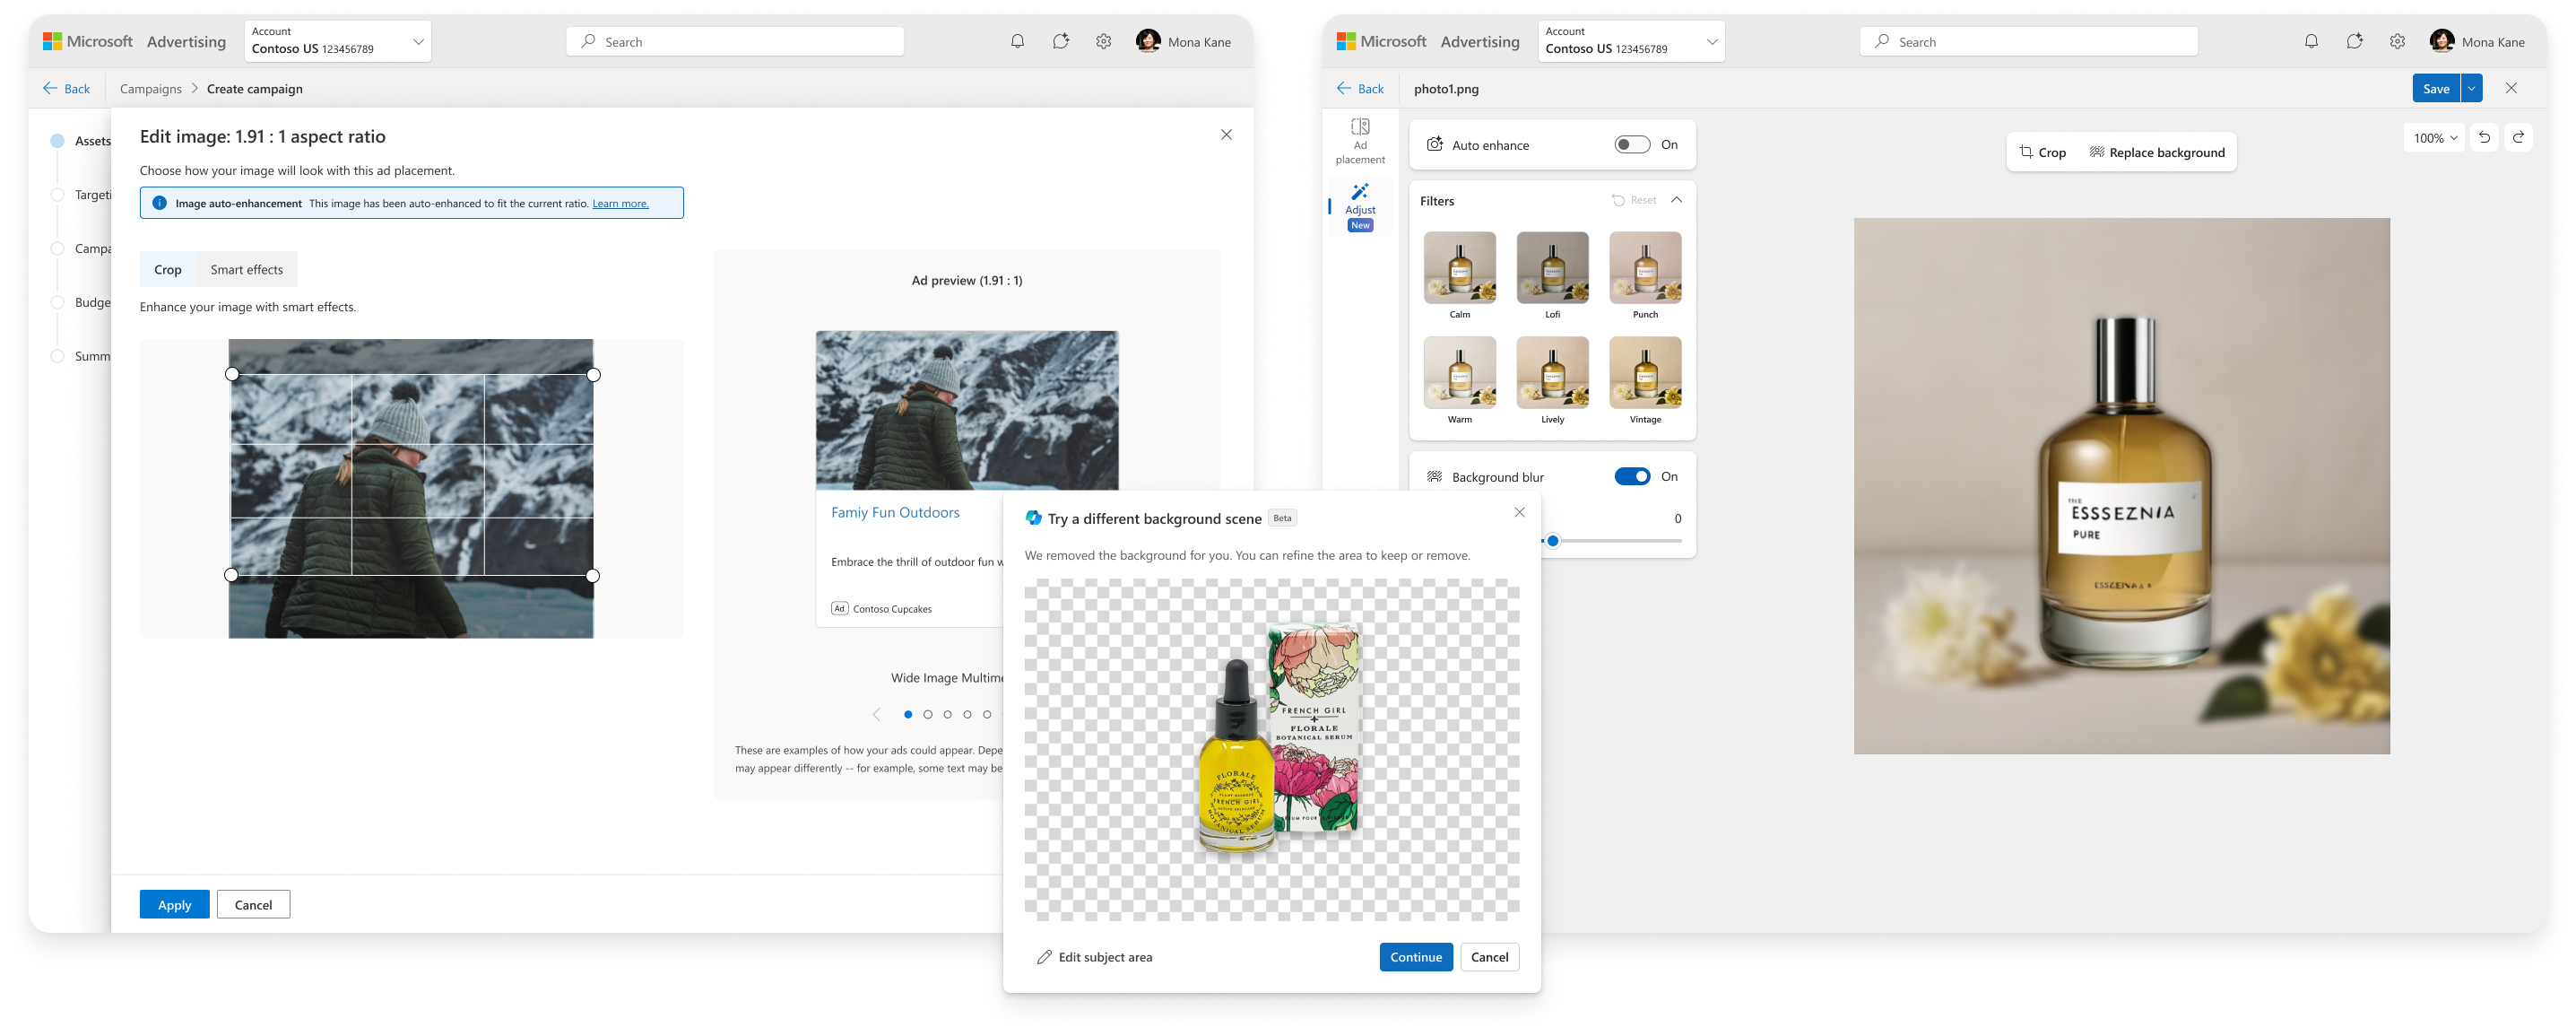Click top-left crop handle
The height and width of the screenshot is (1036, 2576).
[x=232, y=375]
